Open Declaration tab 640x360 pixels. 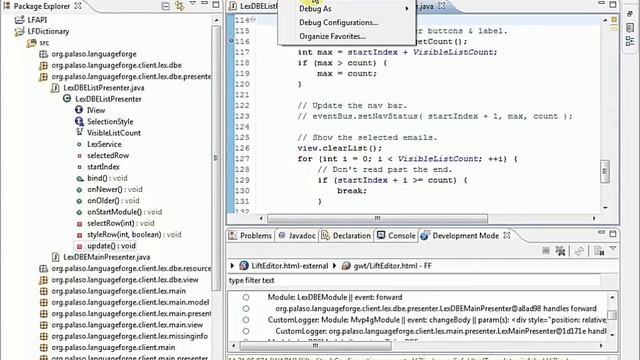coord(346,236)
